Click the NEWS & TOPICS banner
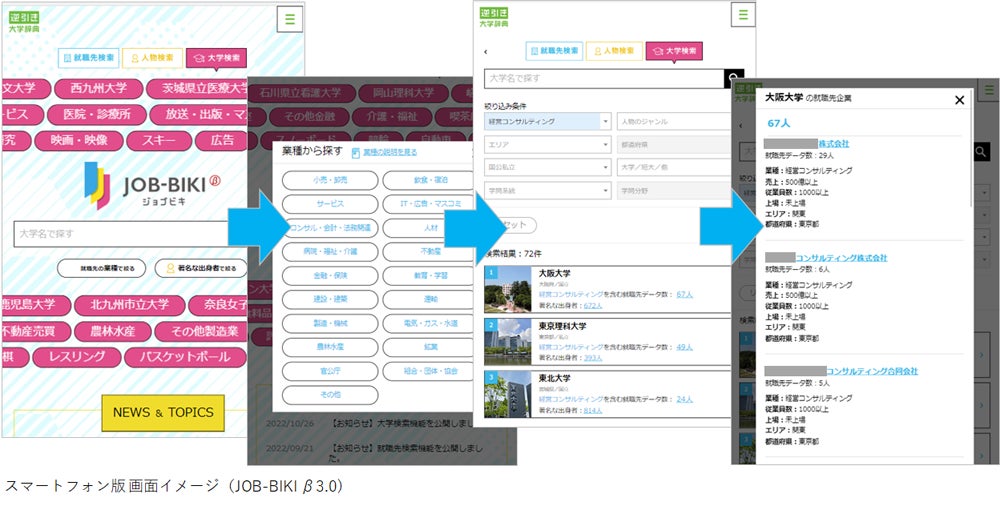The height and width of the screenshot is (506, 1000). (x=163, y=413)
